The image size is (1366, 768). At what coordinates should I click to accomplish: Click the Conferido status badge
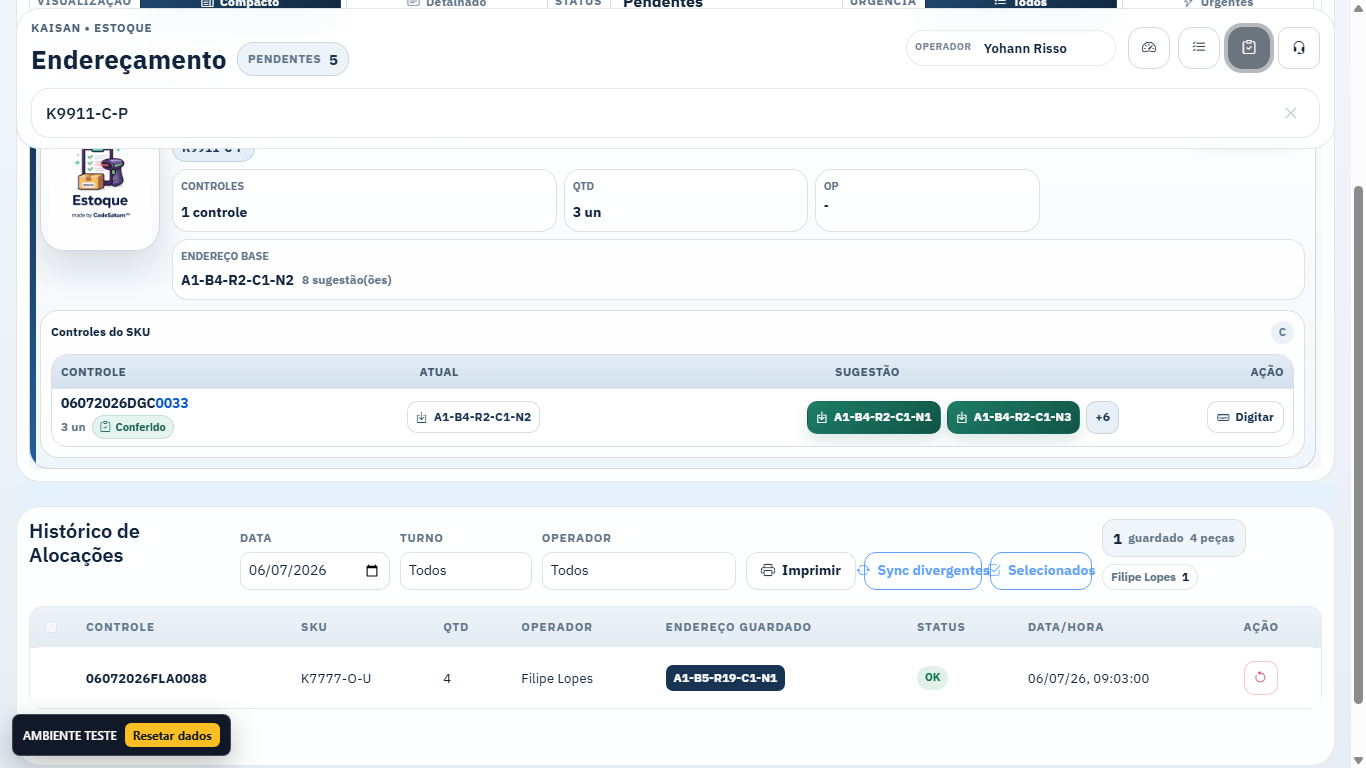(133, 427)
